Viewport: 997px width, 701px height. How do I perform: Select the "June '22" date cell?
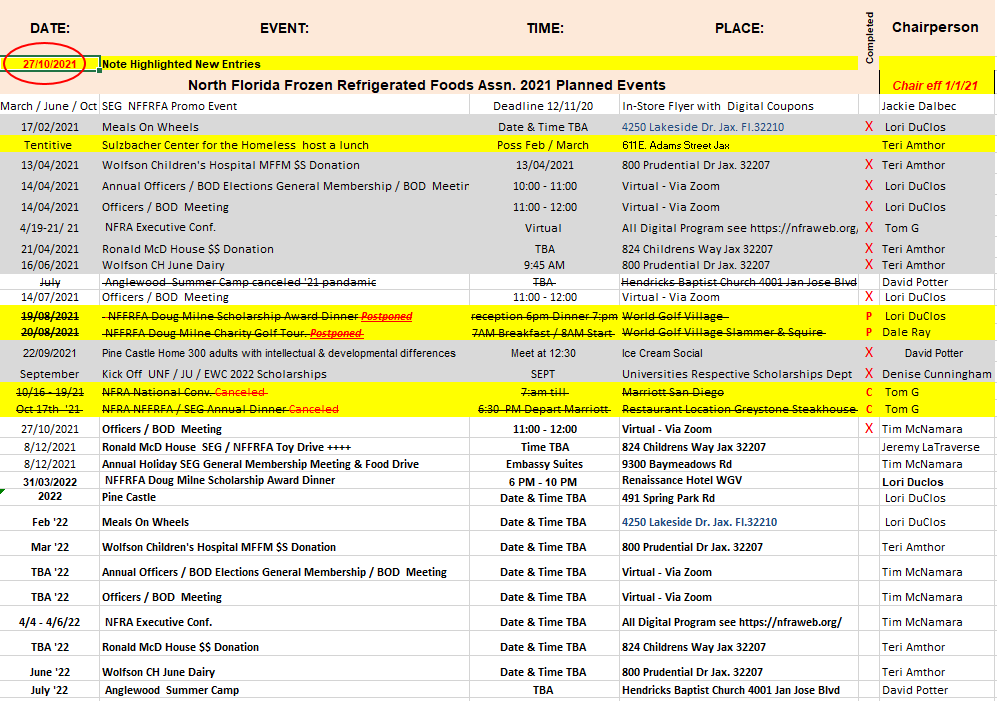(50, 672)
